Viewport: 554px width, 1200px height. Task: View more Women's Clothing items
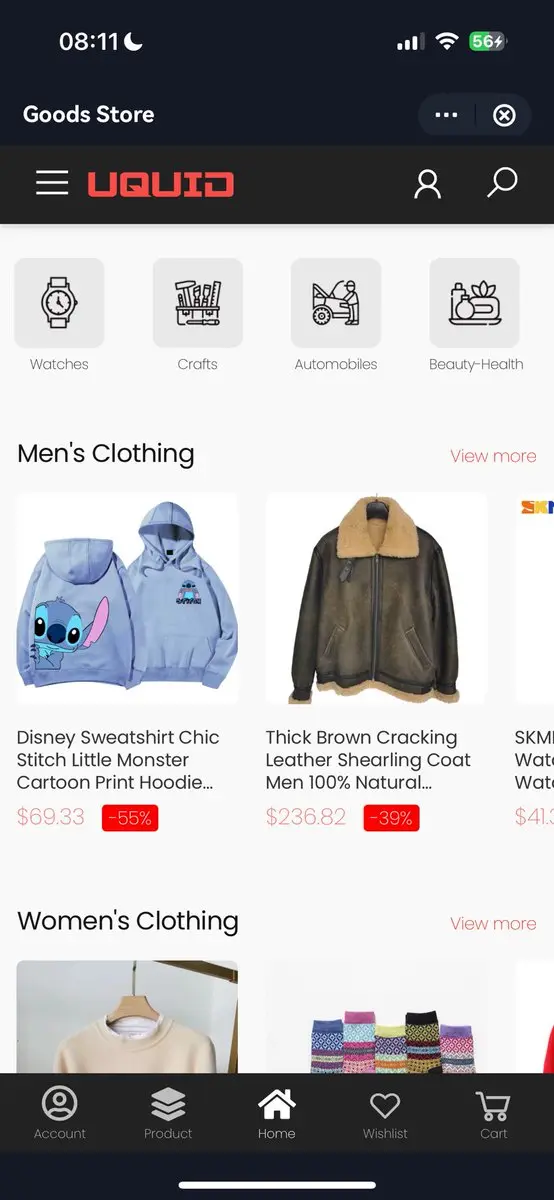[x=493, y=923]
